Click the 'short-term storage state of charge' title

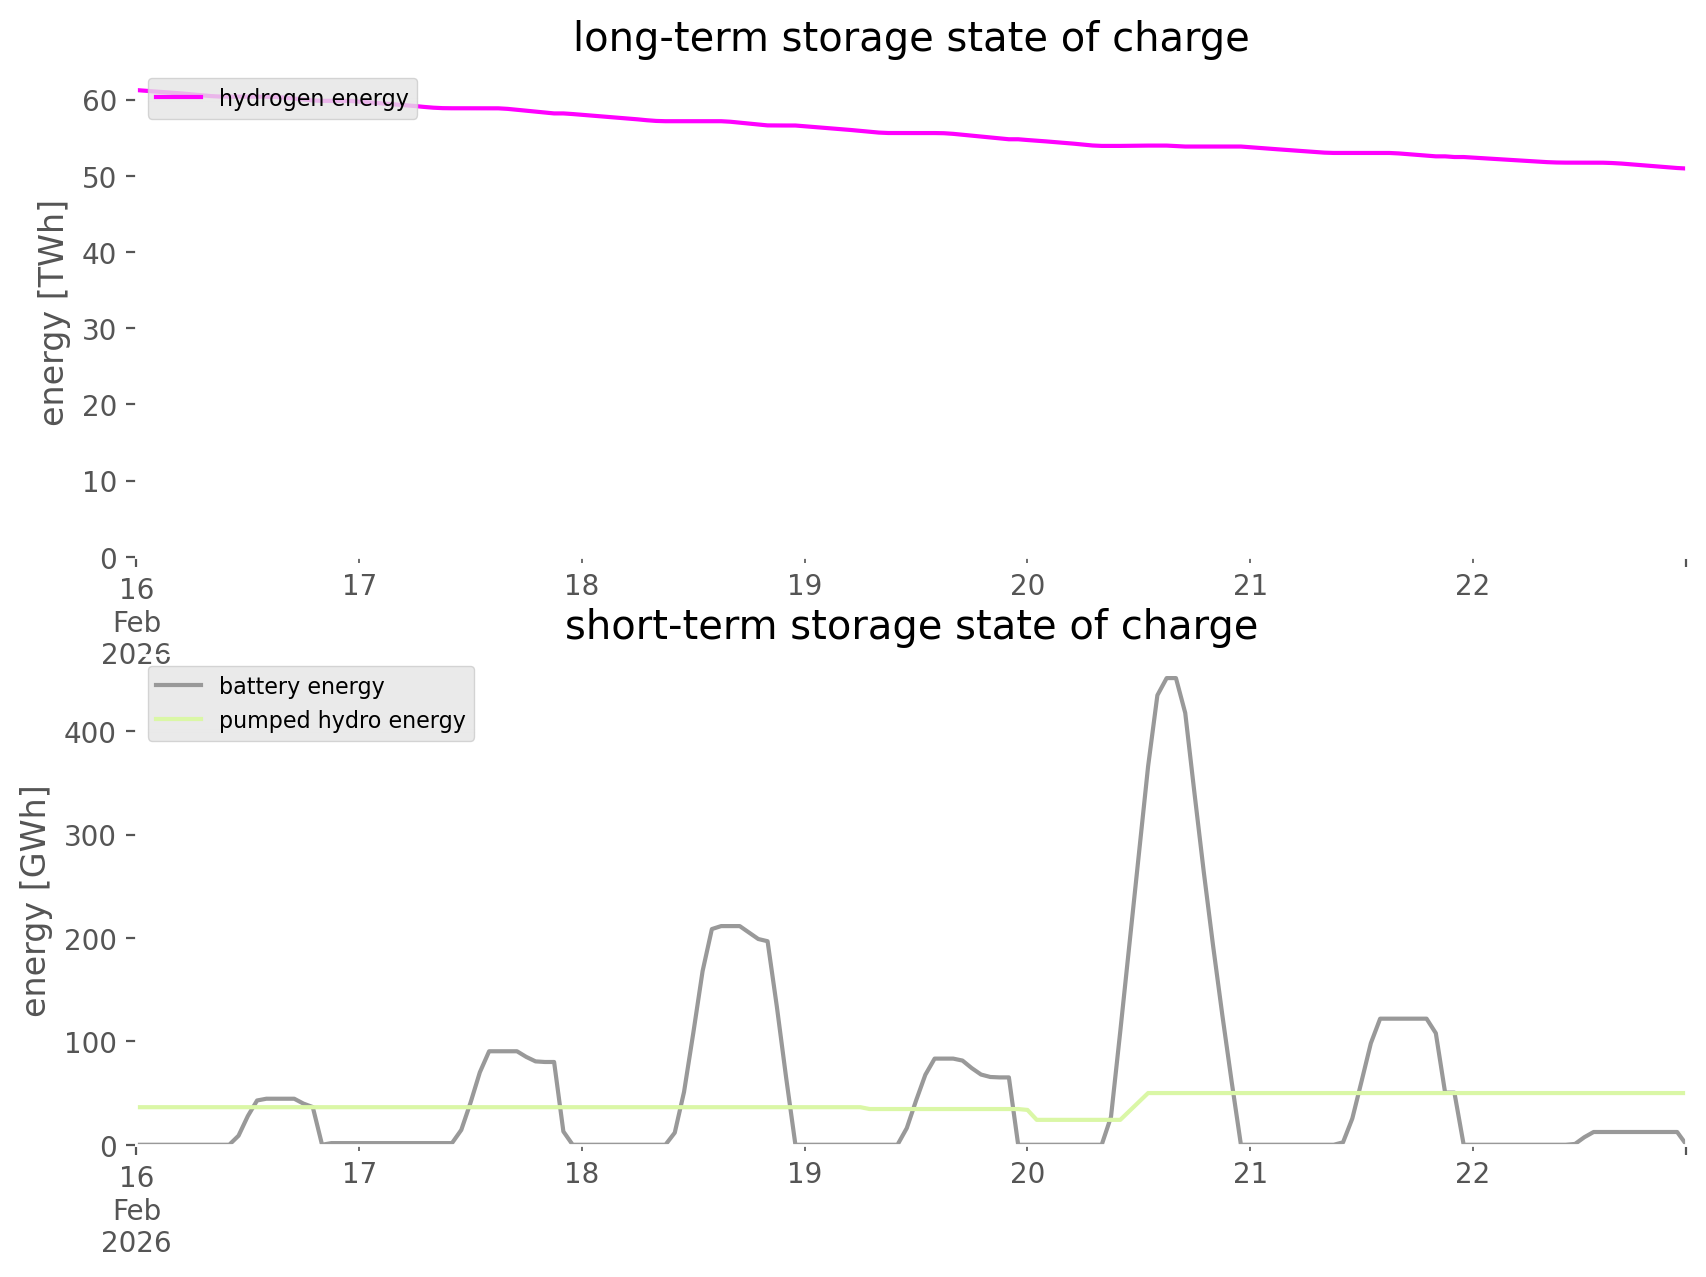[910, 626]
